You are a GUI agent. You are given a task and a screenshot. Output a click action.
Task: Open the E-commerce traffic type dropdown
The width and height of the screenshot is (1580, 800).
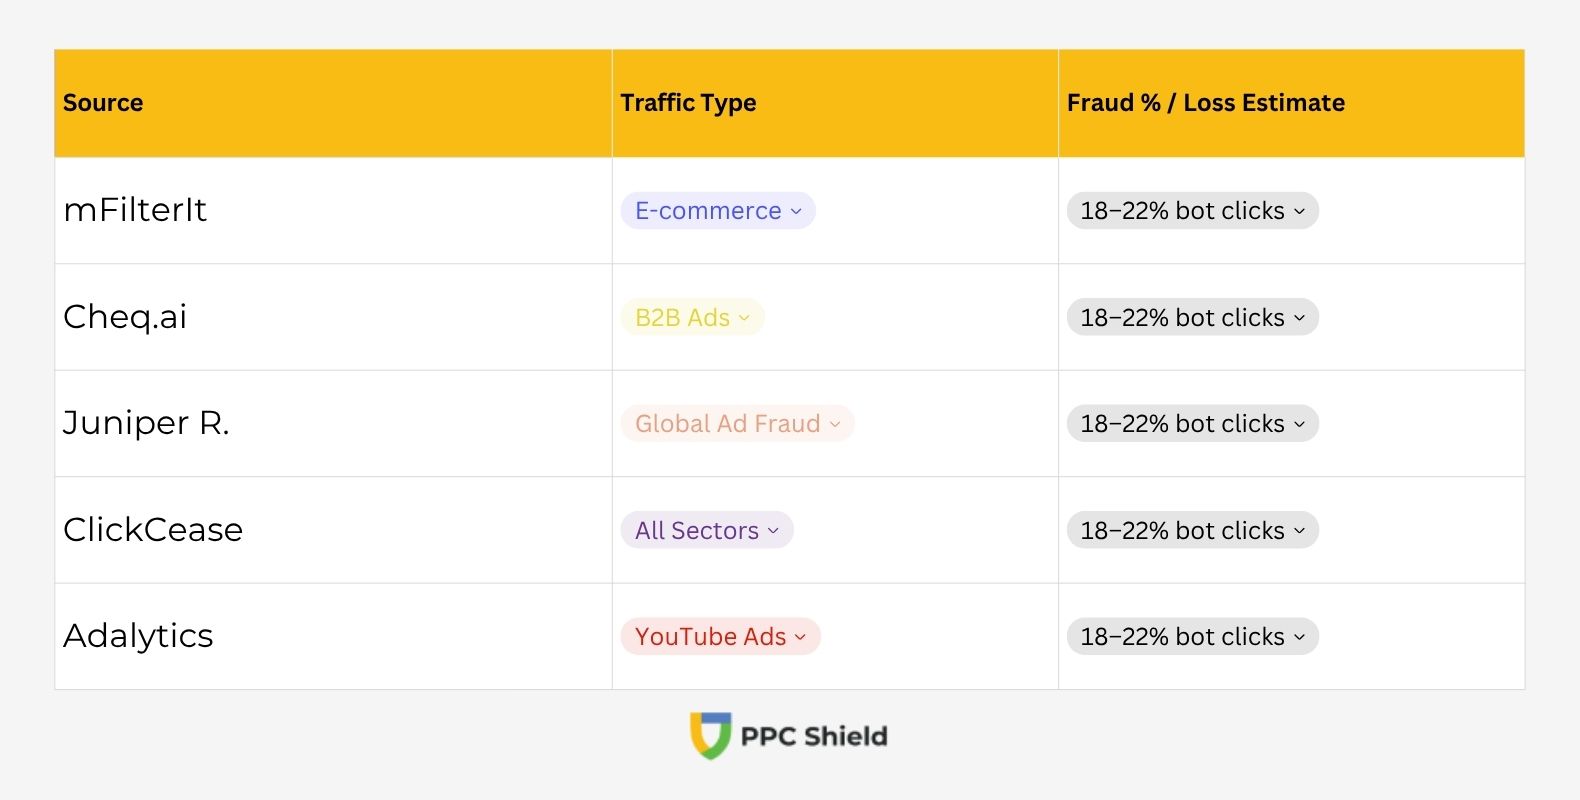point(718,211)
